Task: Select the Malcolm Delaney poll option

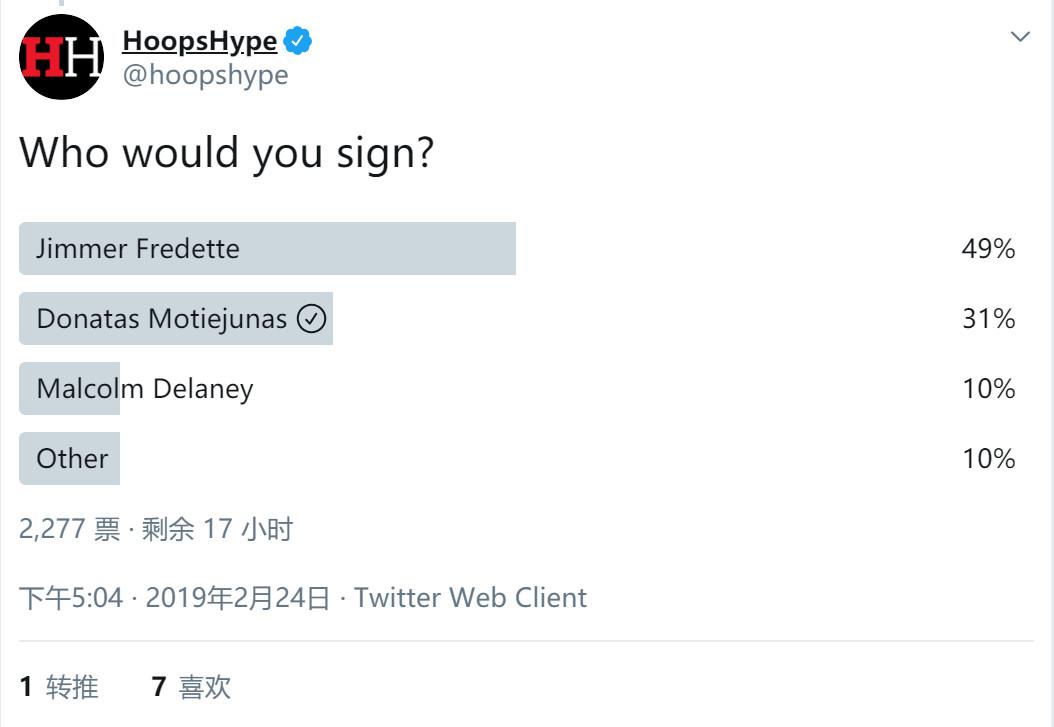Action: pos(145,389)
